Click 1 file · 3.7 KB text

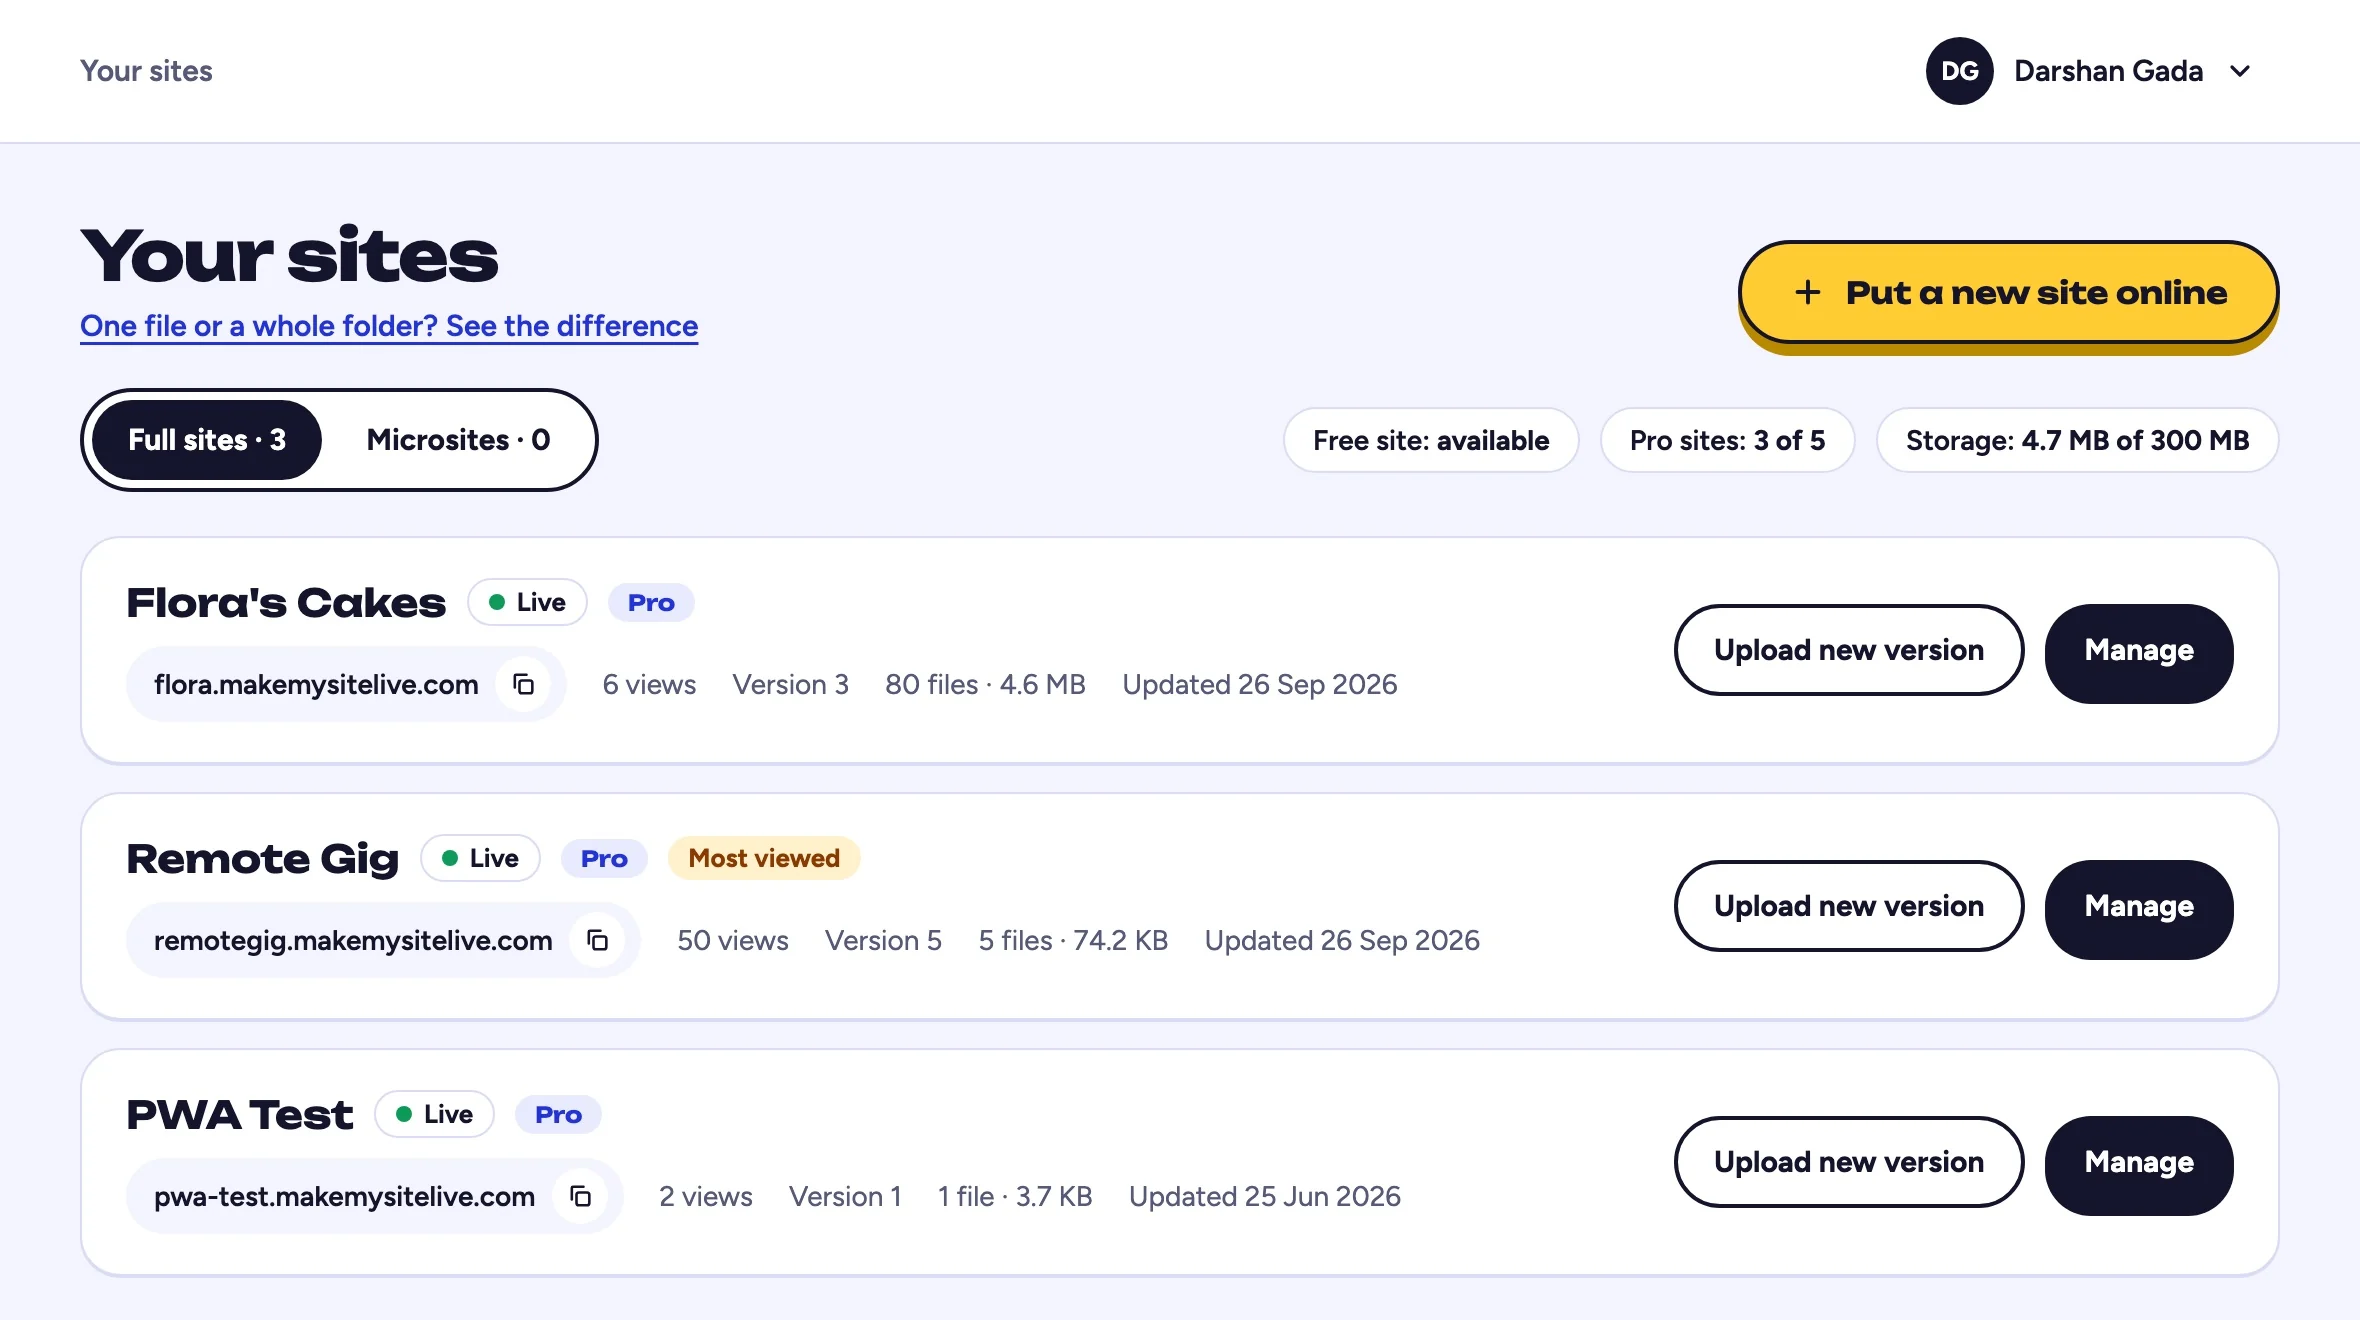point(1015,1196)
